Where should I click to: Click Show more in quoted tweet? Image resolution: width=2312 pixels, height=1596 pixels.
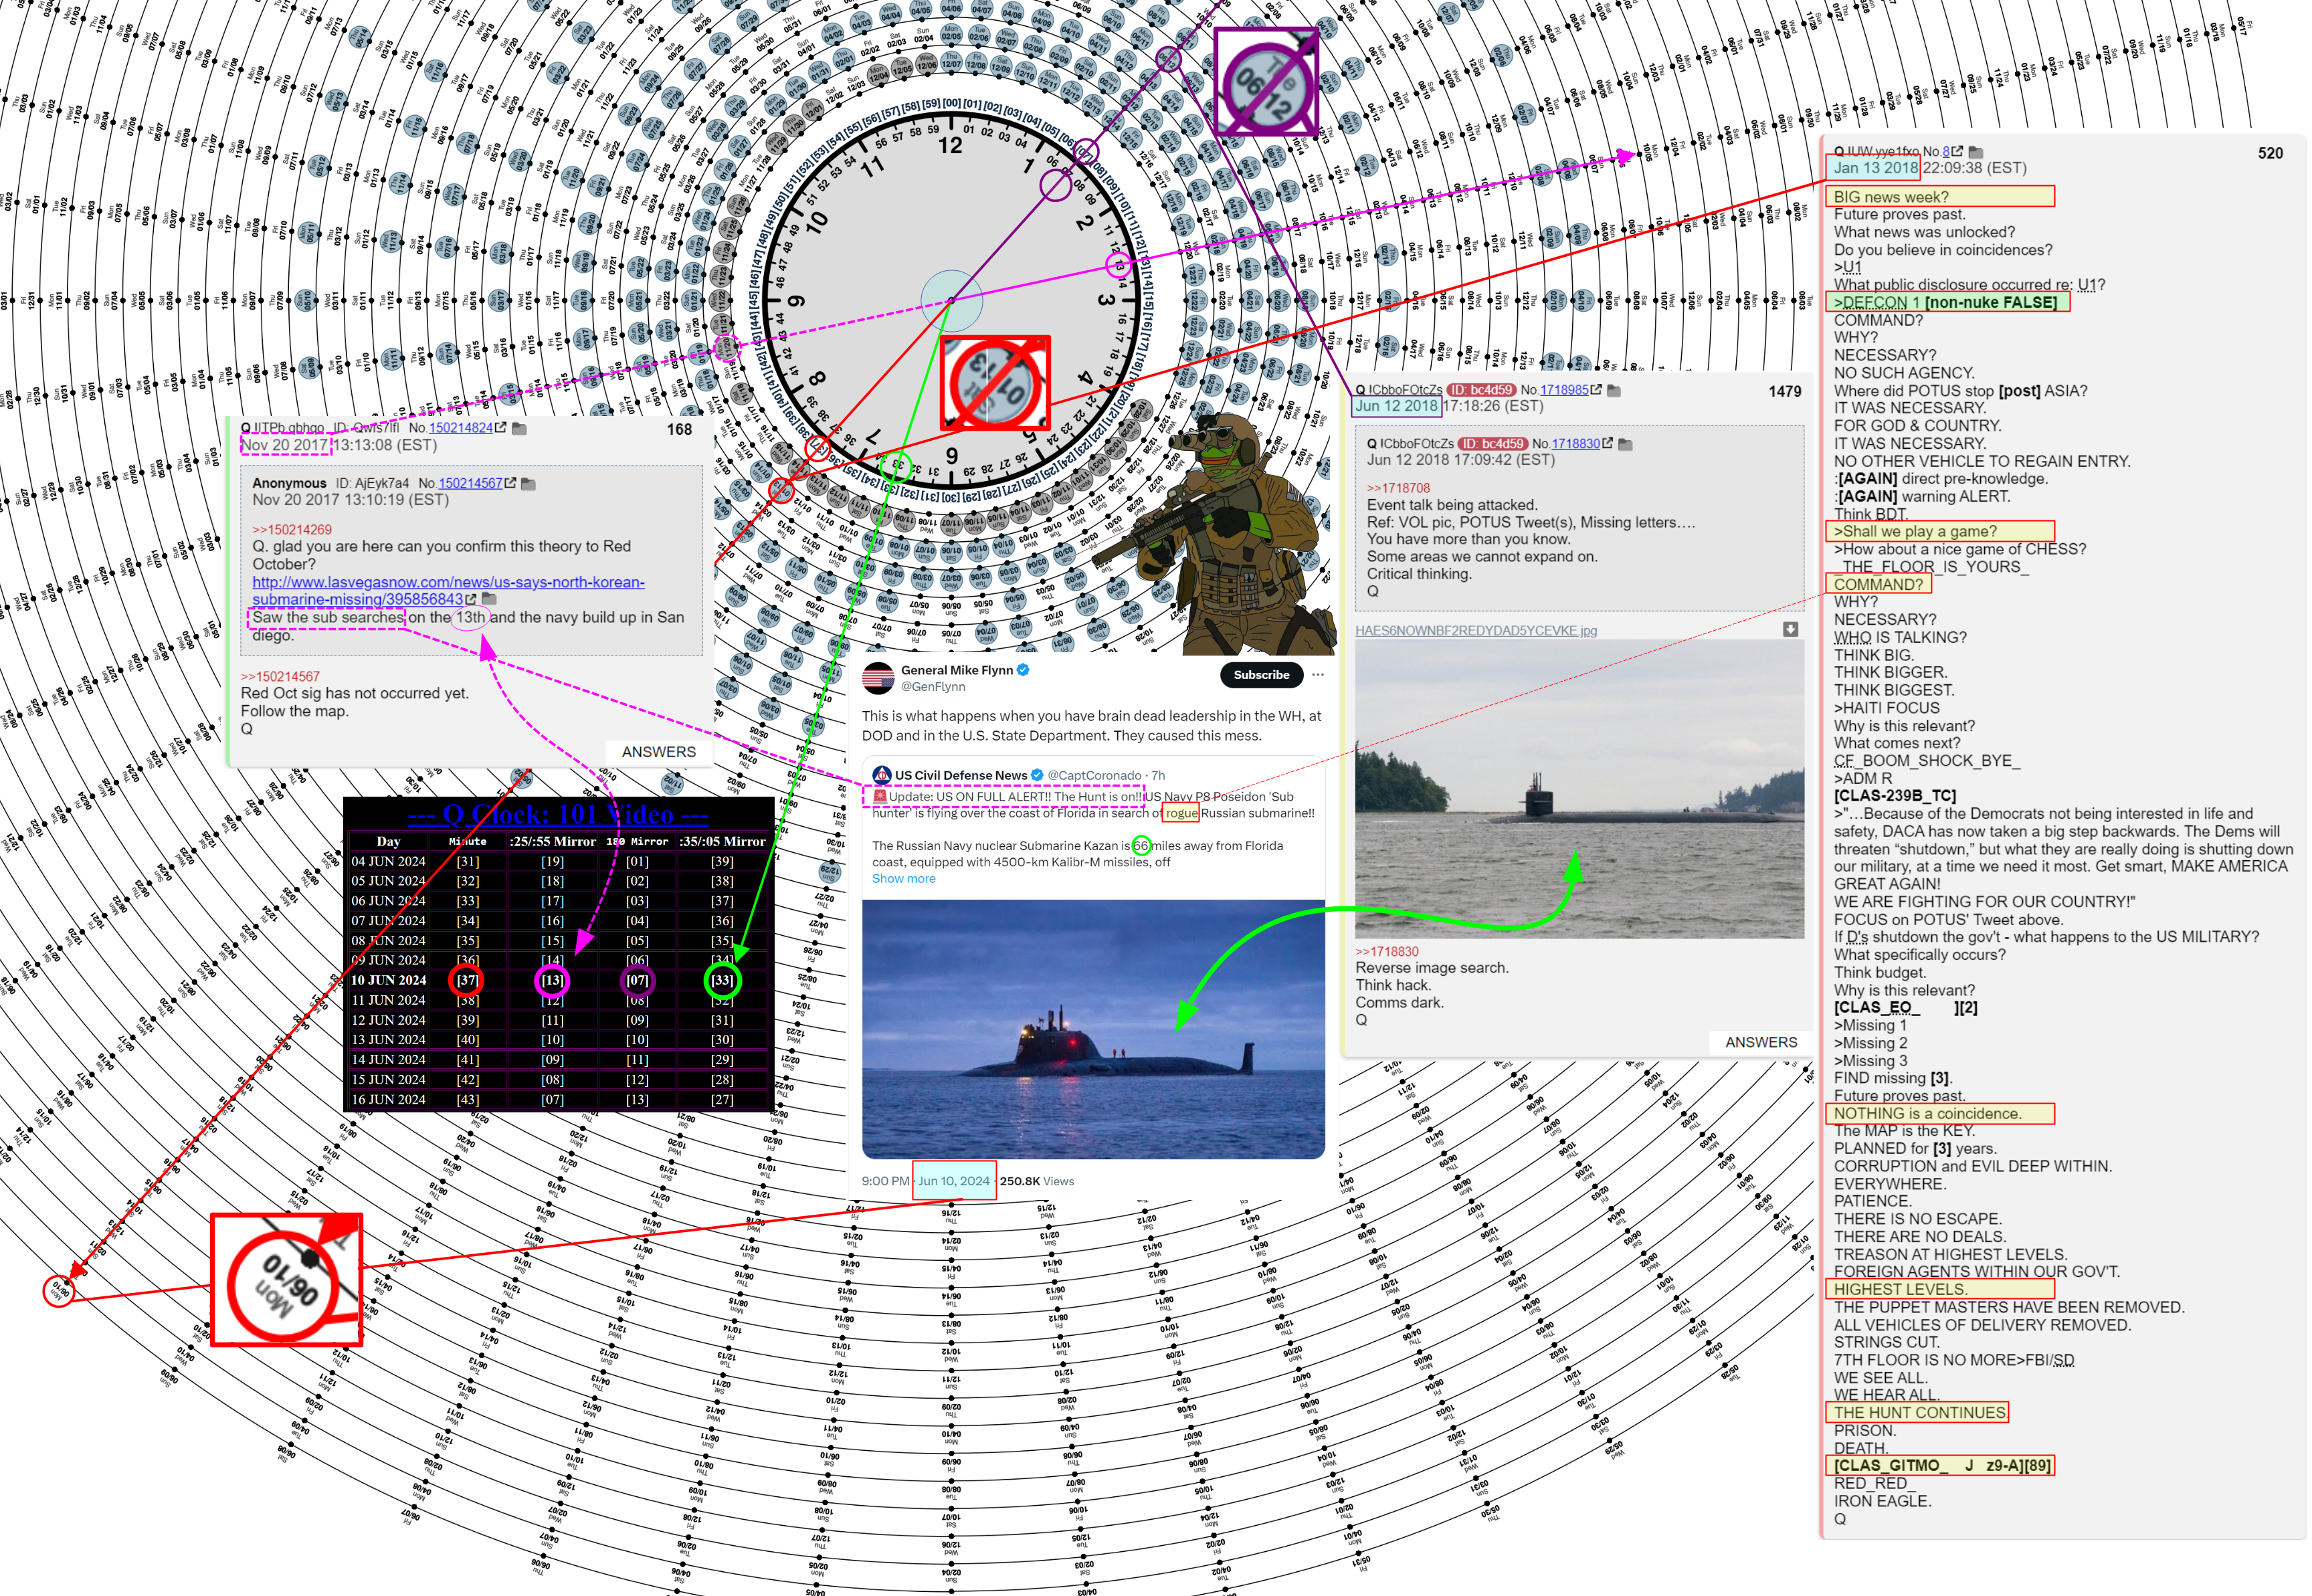[x=903, y=878]
